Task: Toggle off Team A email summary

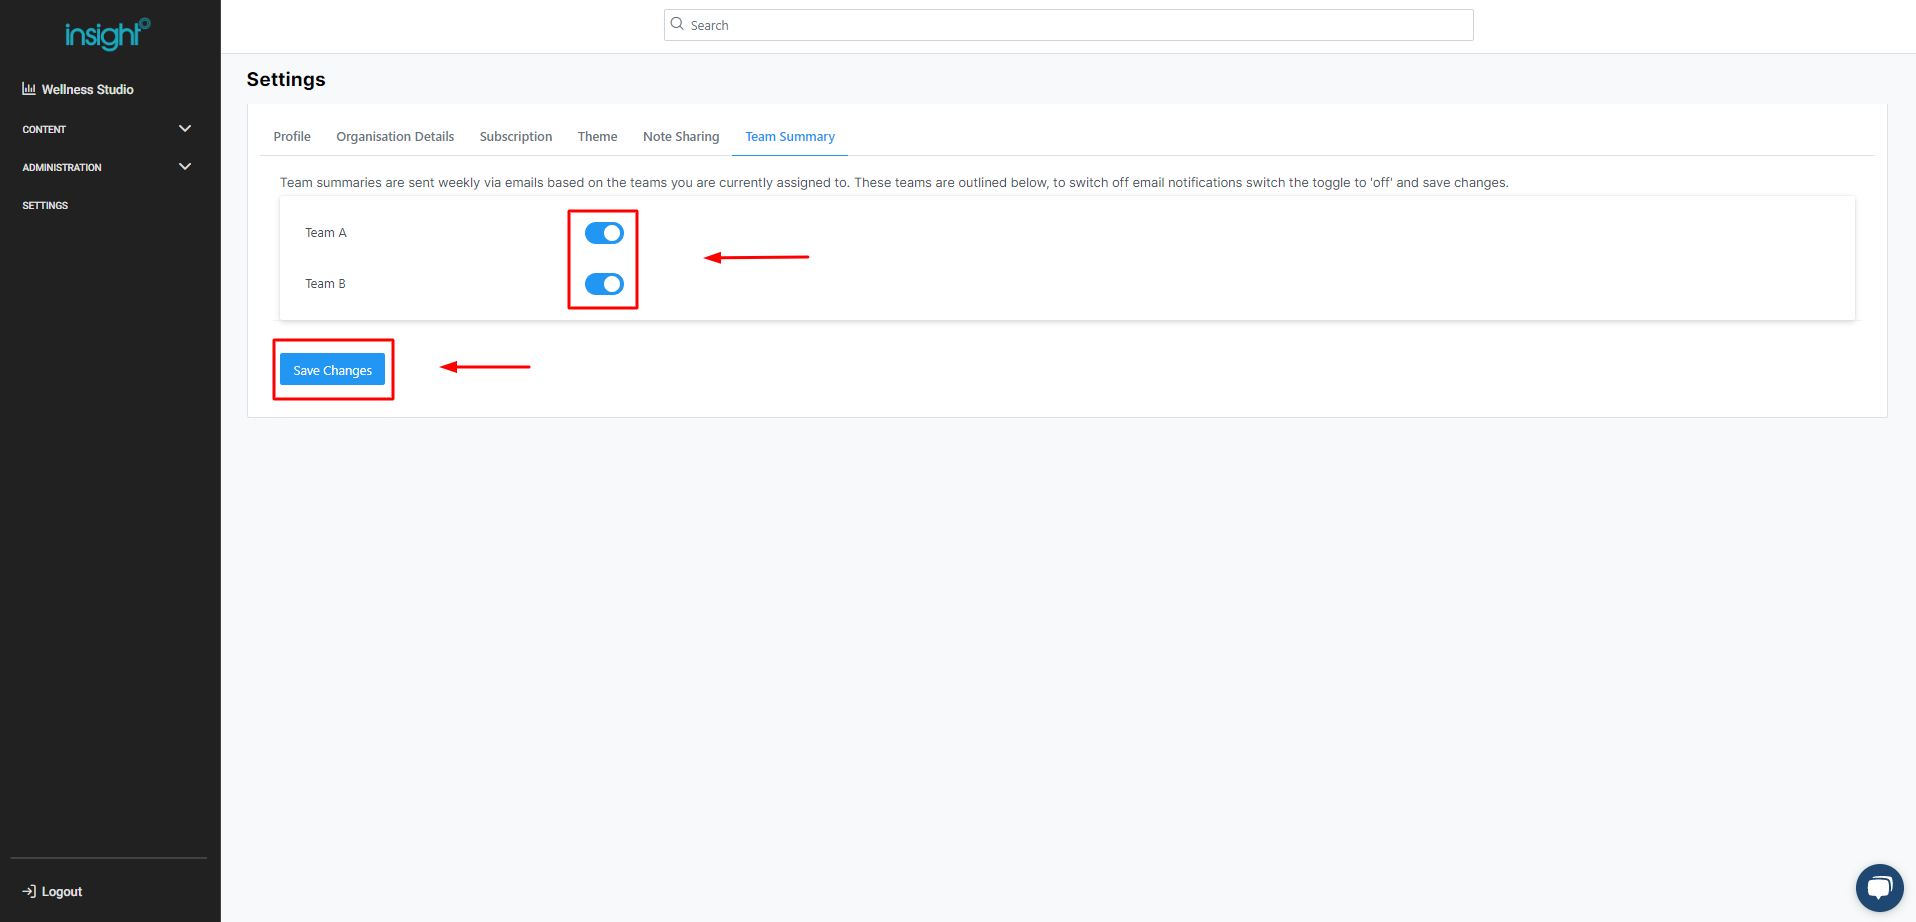Action: click(x=604, y=233)
